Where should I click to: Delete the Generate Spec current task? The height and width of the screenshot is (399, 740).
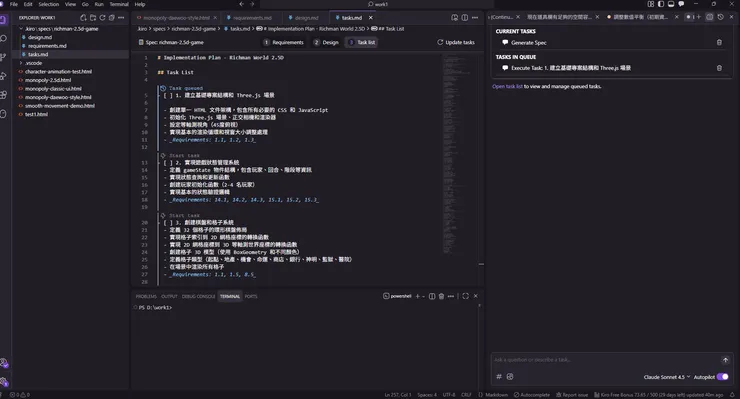click(719, 42)
